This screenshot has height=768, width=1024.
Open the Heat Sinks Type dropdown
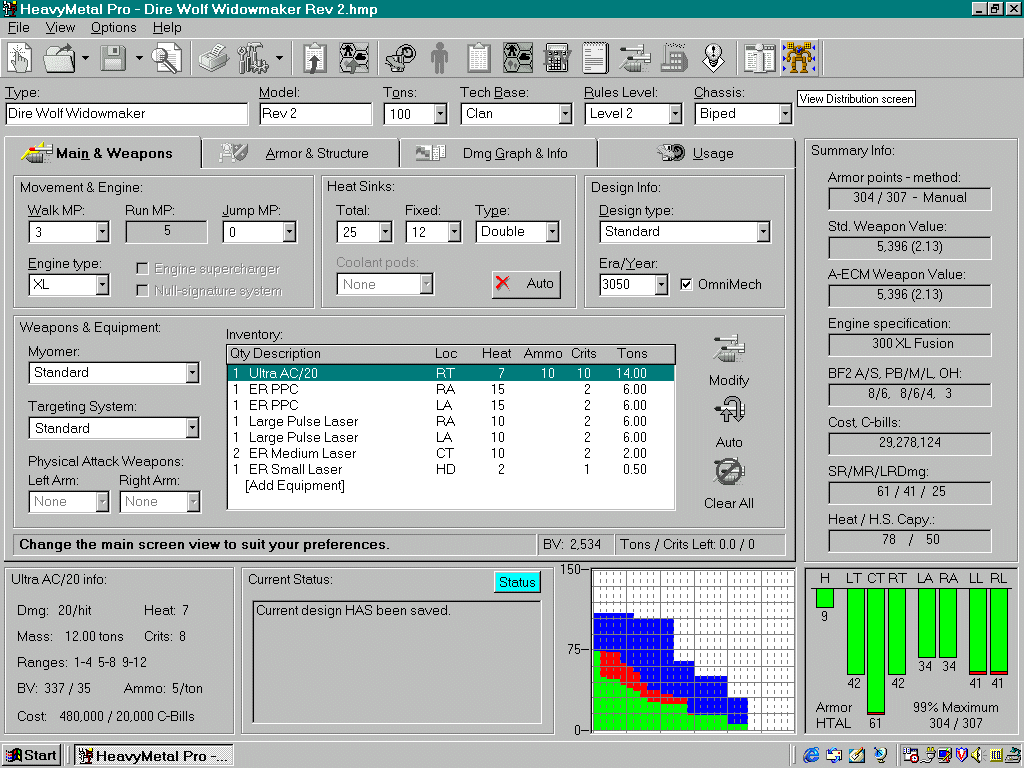pyautogui.click(x=552, y=232)
